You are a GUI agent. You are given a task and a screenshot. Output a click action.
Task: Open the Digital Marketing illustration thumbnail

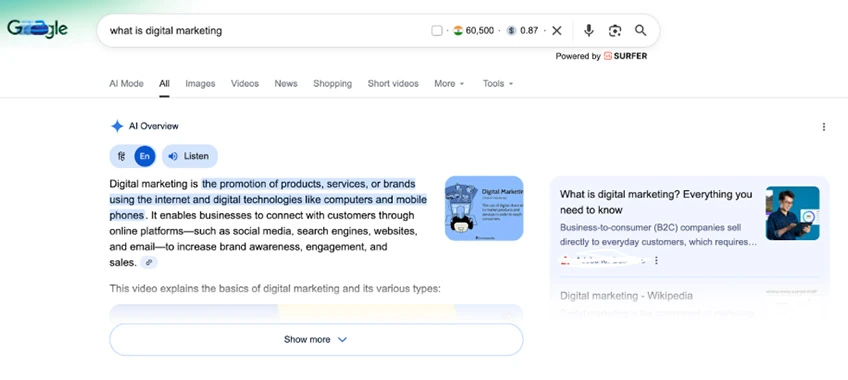pyautogui.click(x=484, y=208)
